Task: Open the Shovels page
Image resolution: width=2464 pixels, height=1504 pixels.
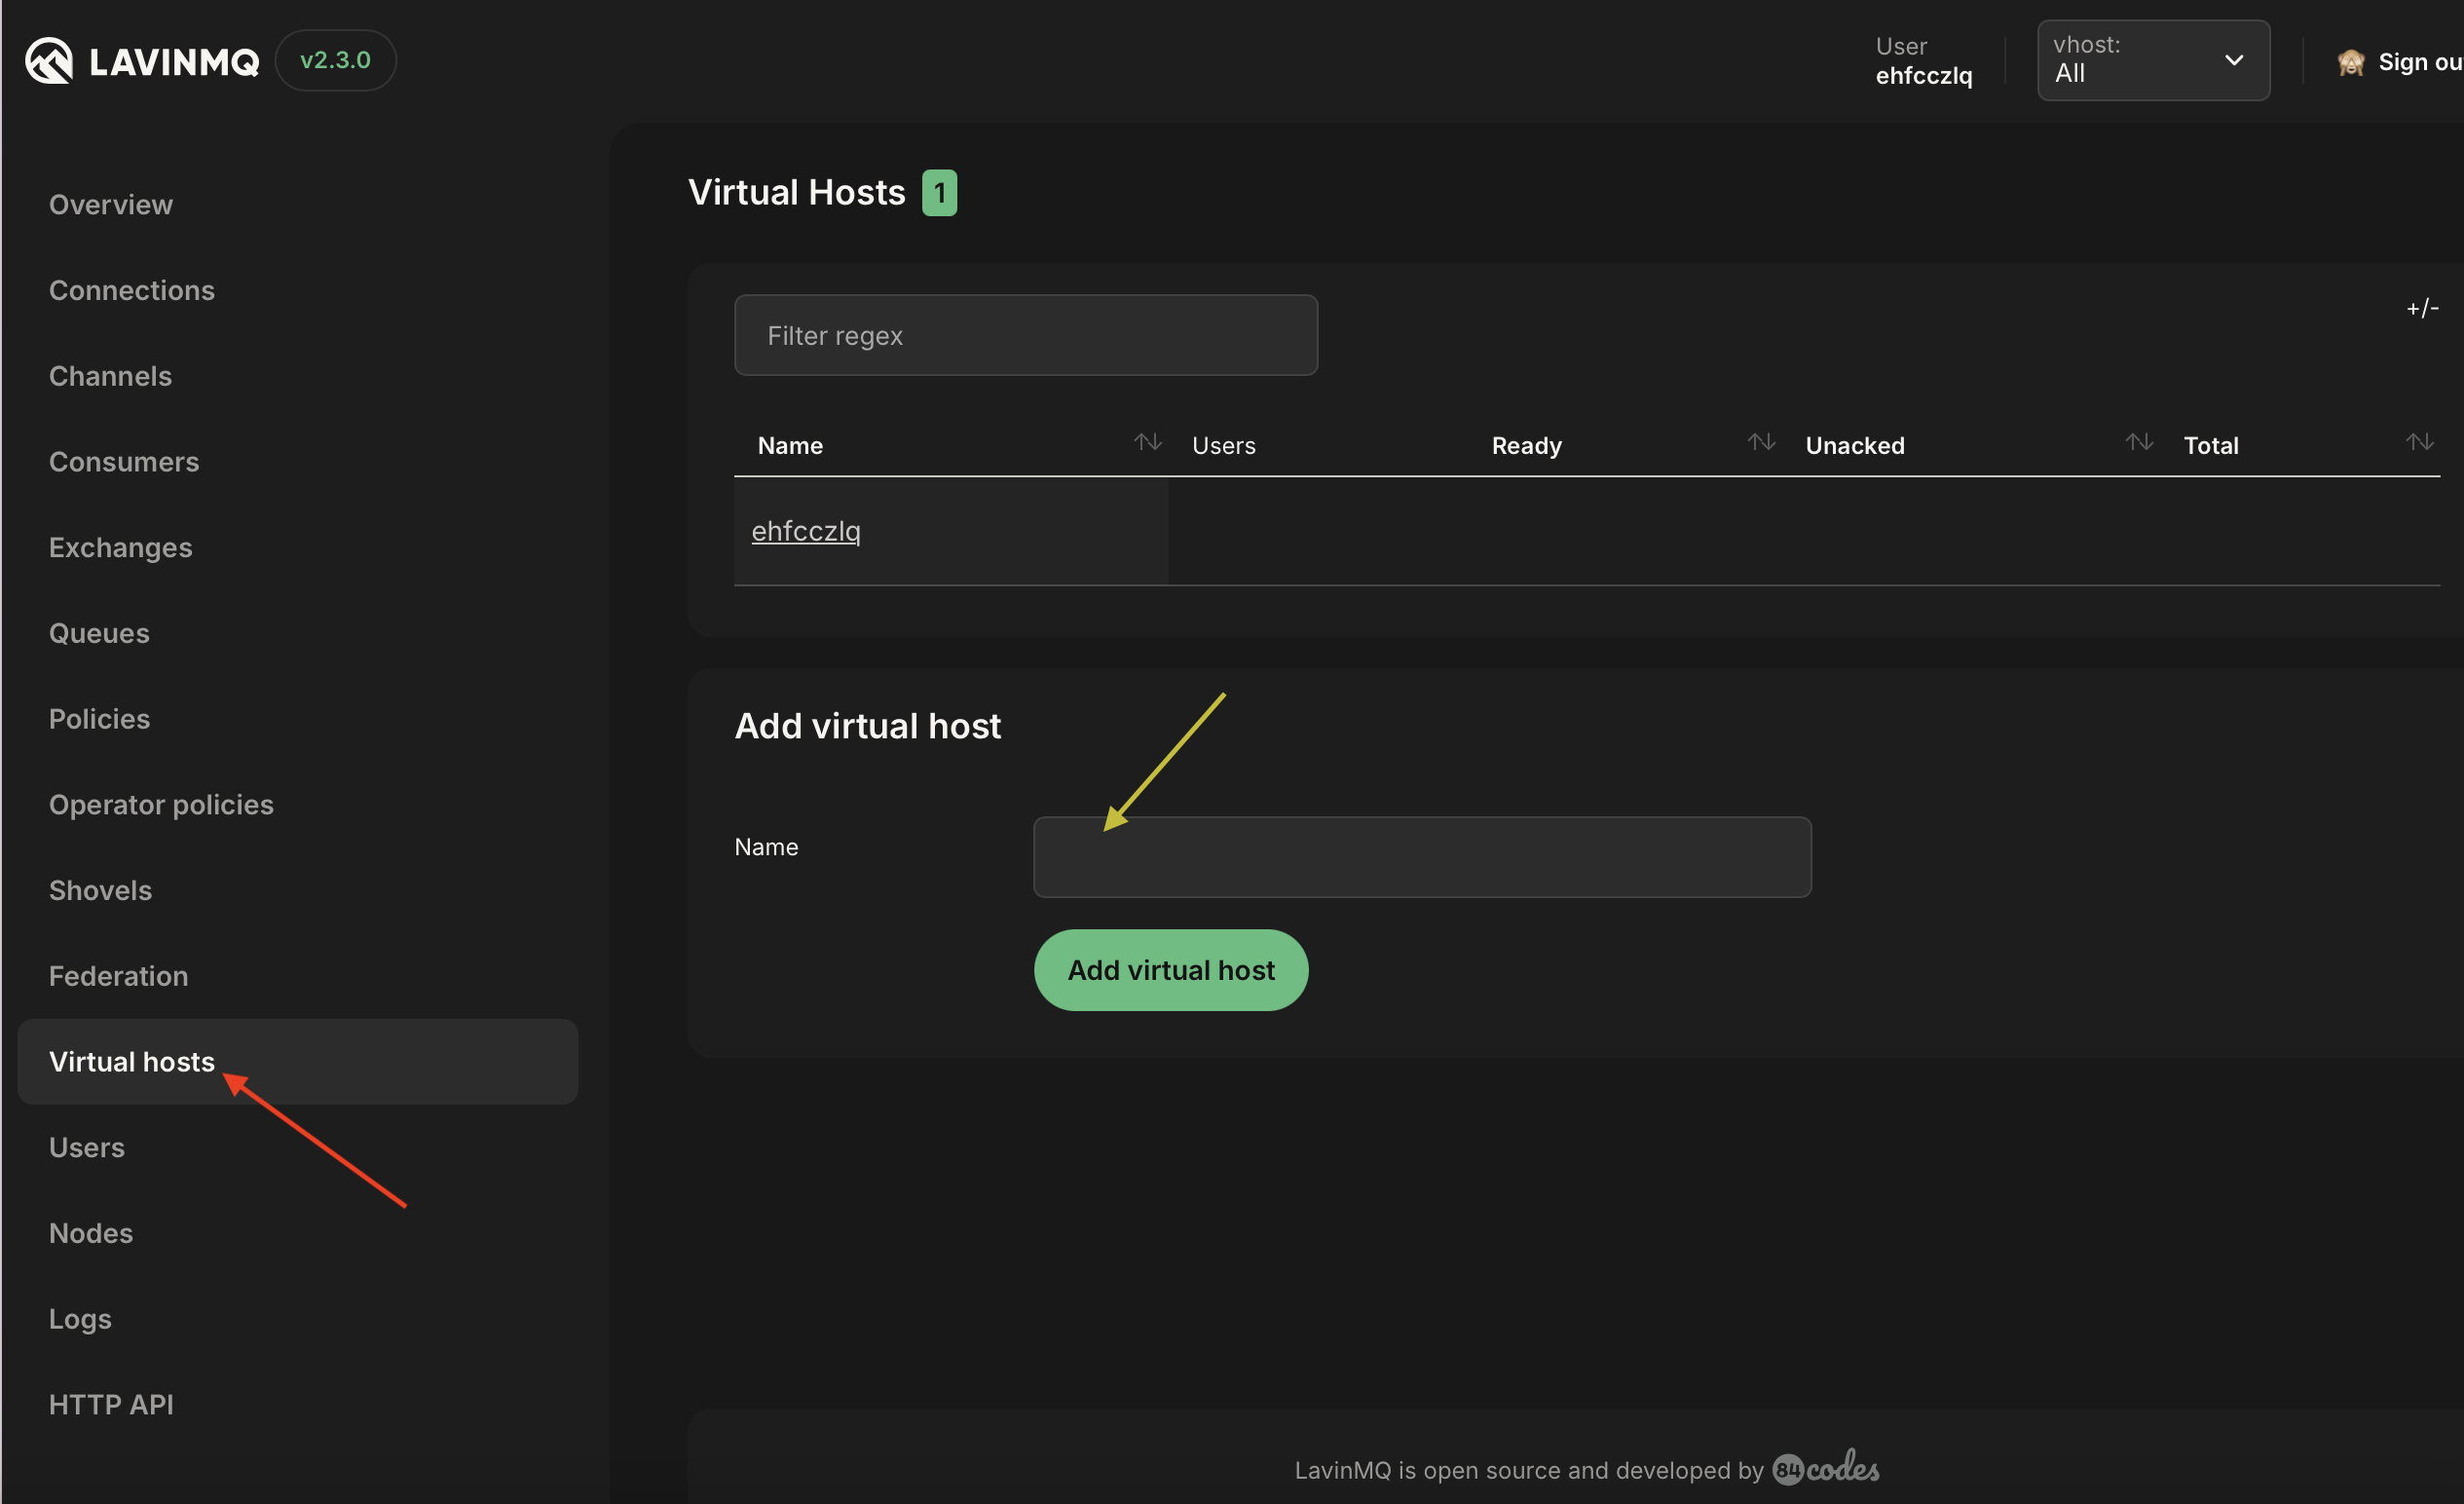Action: tap(100, 890)
